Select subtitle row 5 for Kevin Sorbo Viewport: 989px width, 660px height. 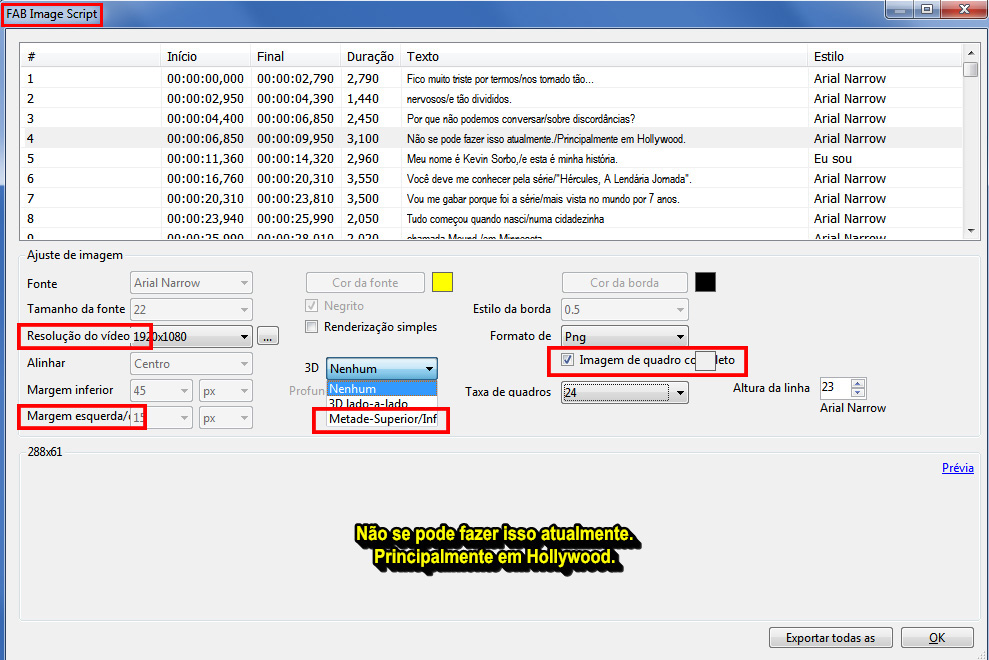[400, 158]
